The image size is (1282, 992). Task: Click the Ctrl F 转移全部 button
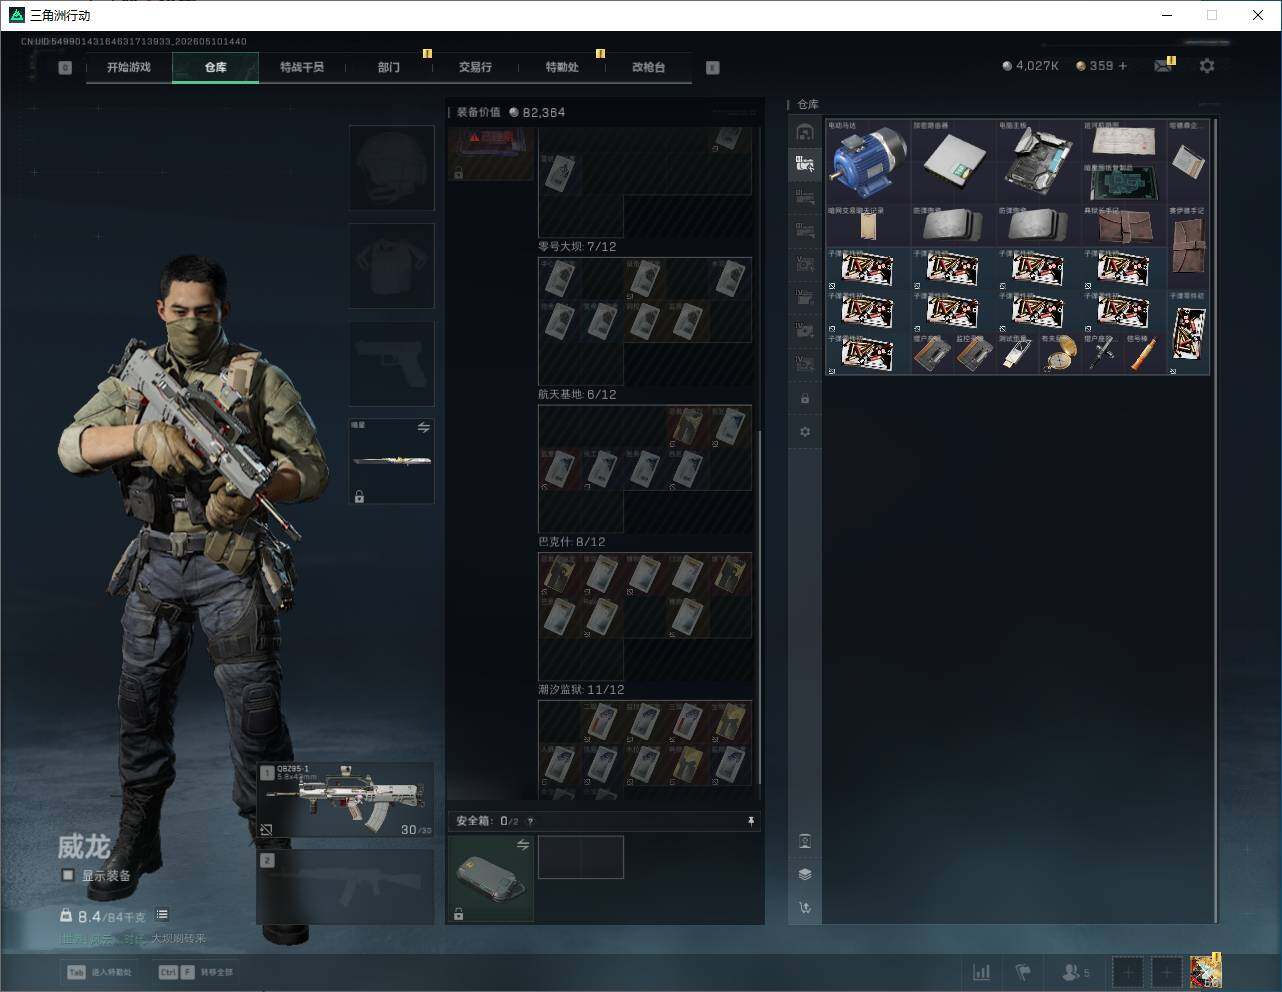(x=196, y=972)
